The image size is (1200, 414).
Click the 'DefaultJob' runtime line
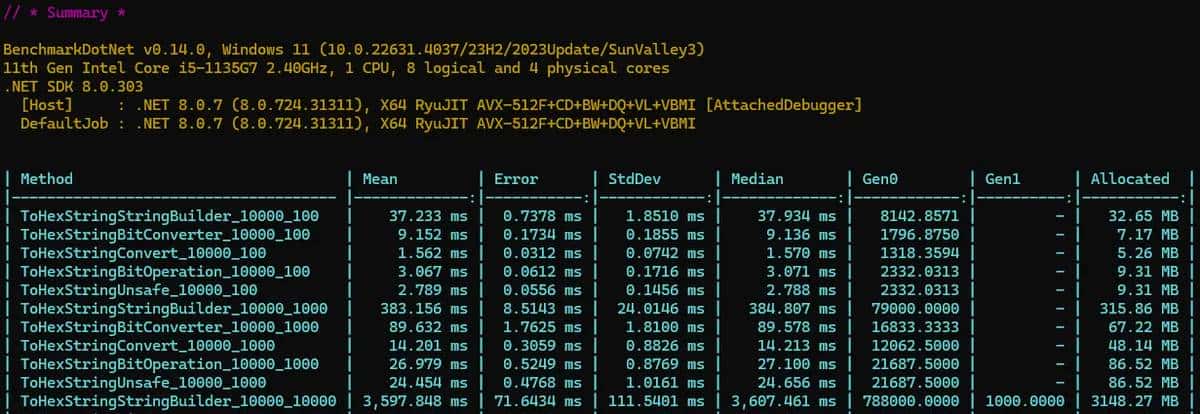pyautogui.click(x=358, y=123)
